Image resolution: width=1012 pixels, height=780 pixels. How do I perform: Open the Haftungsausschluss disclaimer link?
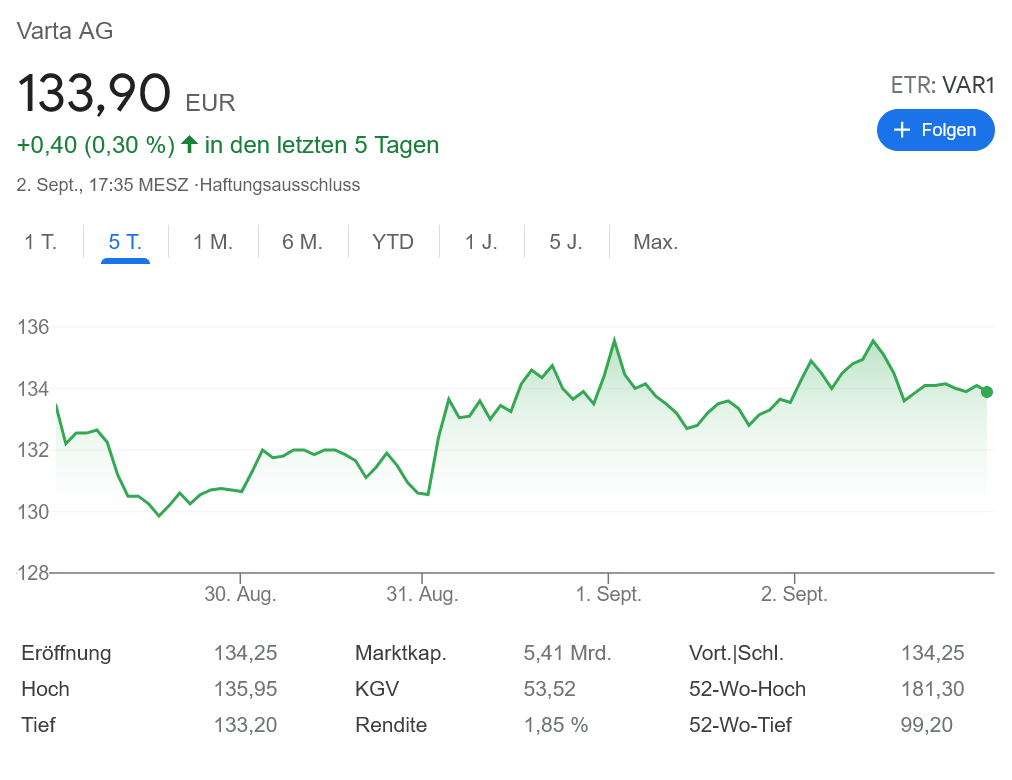pos(280,185)
